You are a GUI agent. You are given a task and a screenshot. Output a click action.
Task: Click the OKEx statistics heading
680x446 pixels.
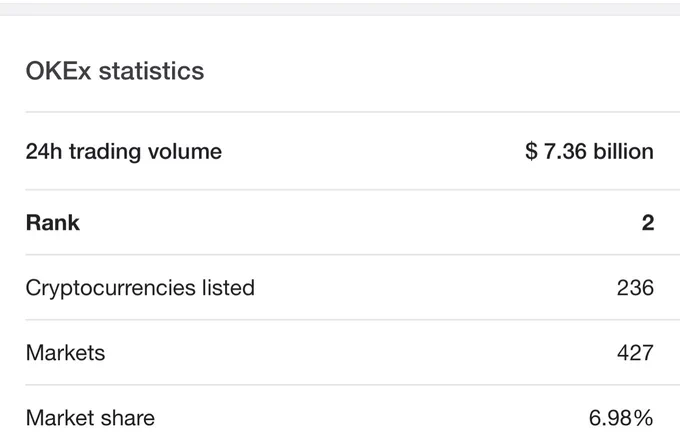115,71
